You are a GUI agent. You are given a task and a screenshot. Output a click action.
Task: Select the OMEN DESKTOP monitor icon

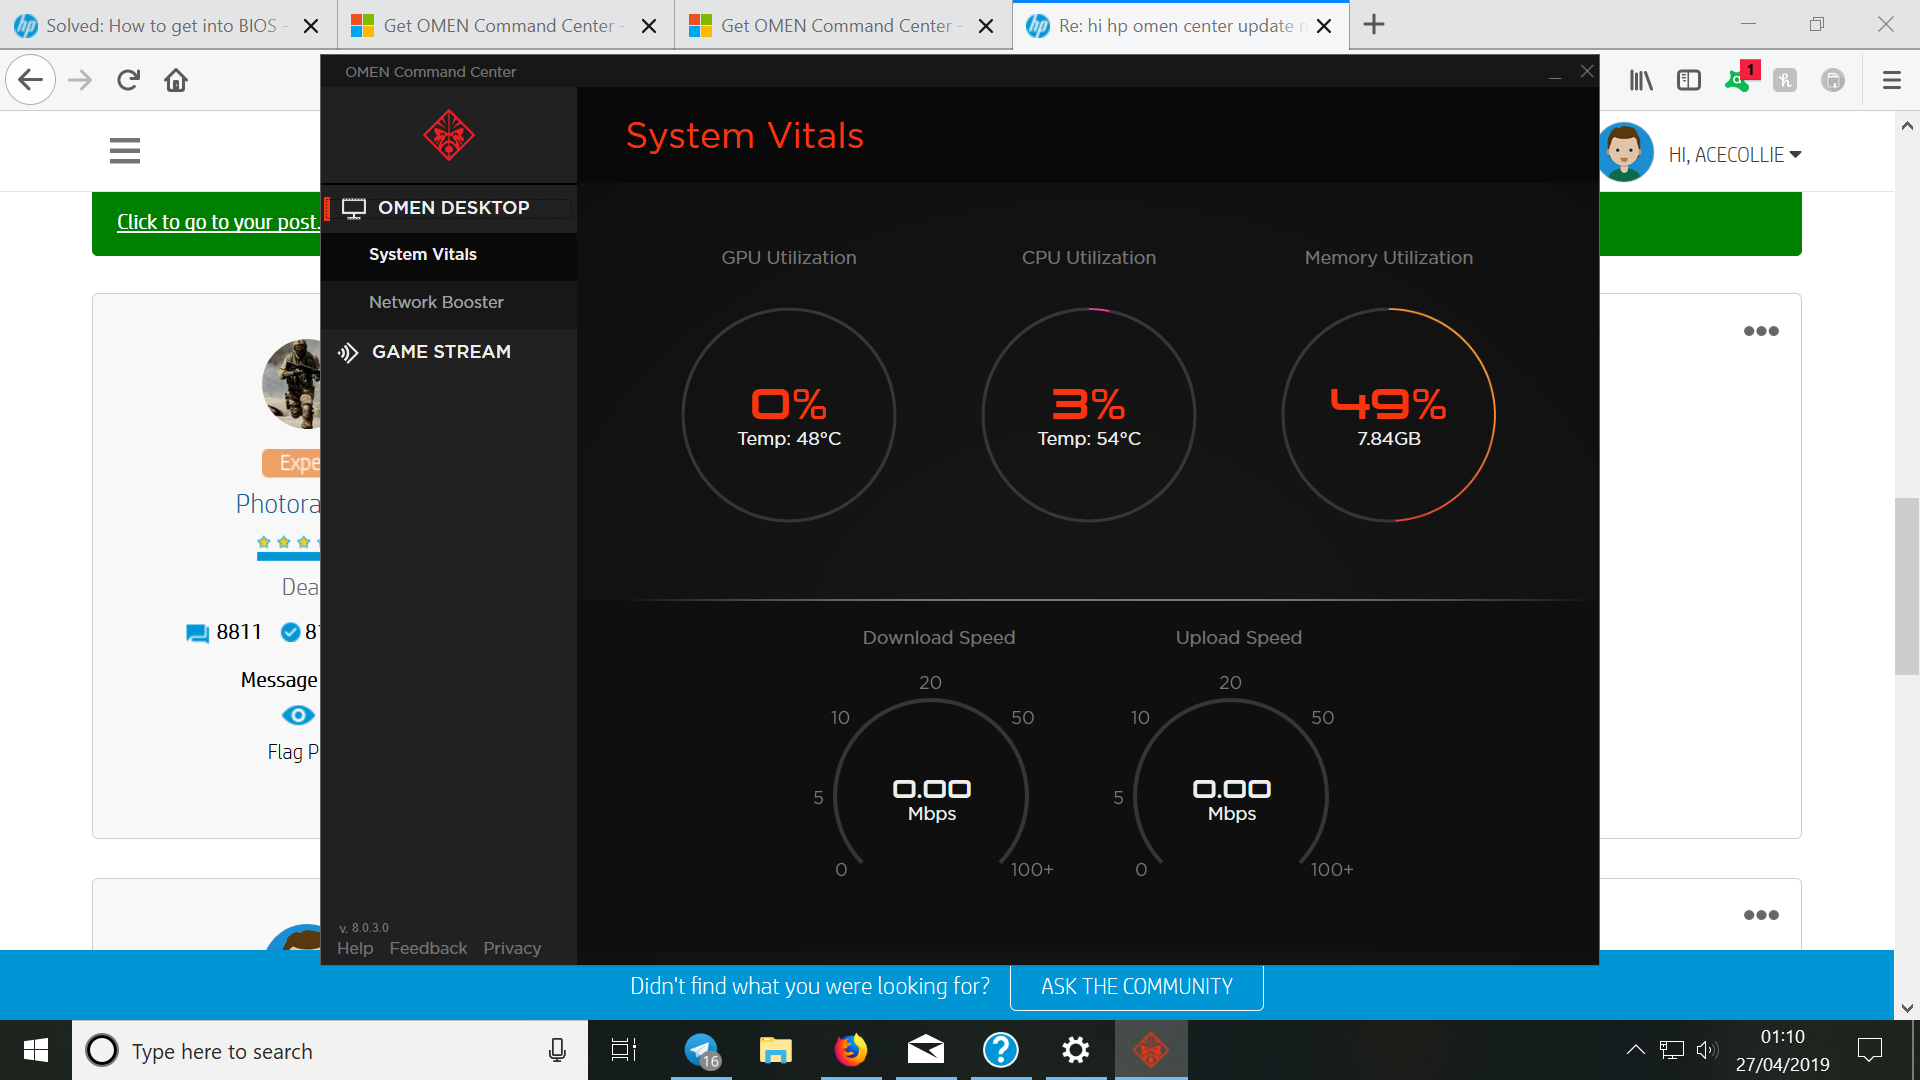coord(353,207)
